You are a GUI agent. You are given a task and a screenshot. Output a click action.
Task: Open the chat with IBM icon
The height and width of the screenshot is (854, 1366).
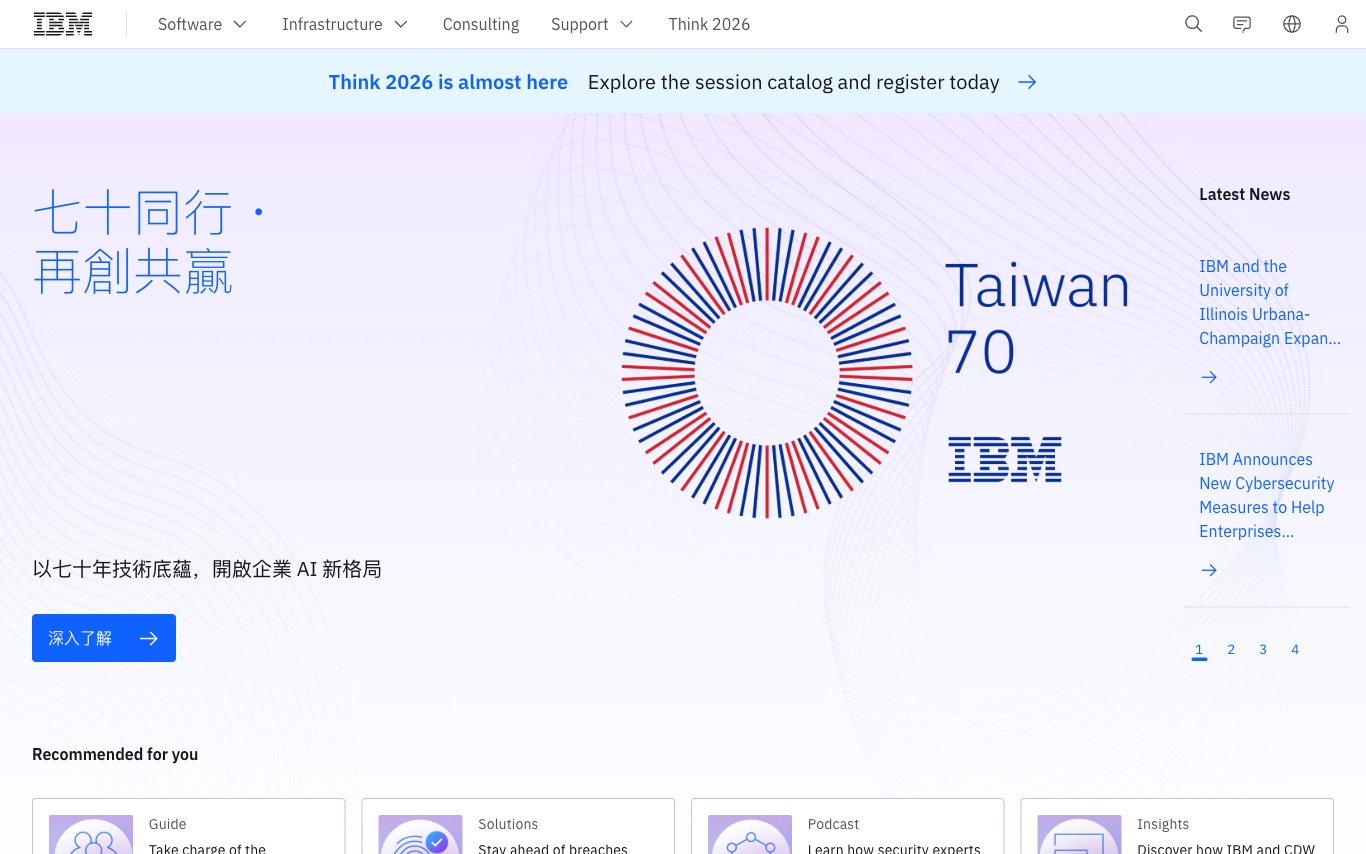point(1242,24)
